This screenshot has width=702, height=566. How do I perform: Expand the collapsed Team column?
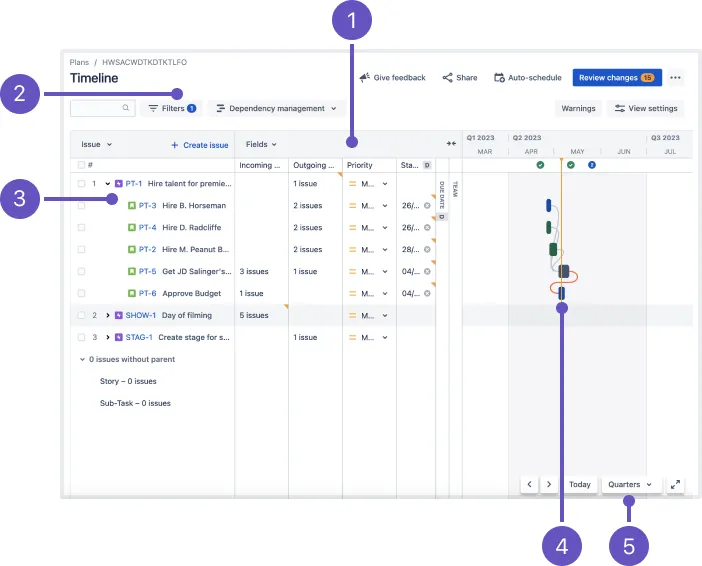[x=455, y=189]
